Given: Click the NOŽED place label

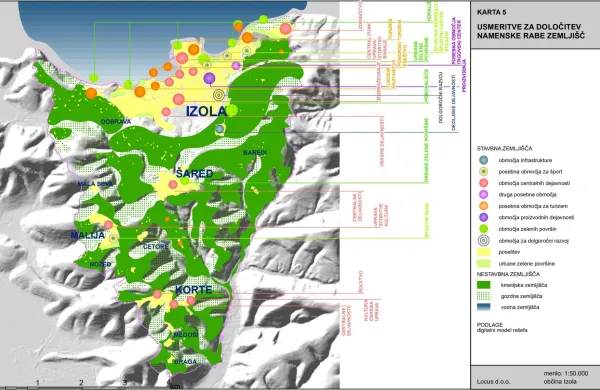Looking at the screenshot, I should coord(101,264).
